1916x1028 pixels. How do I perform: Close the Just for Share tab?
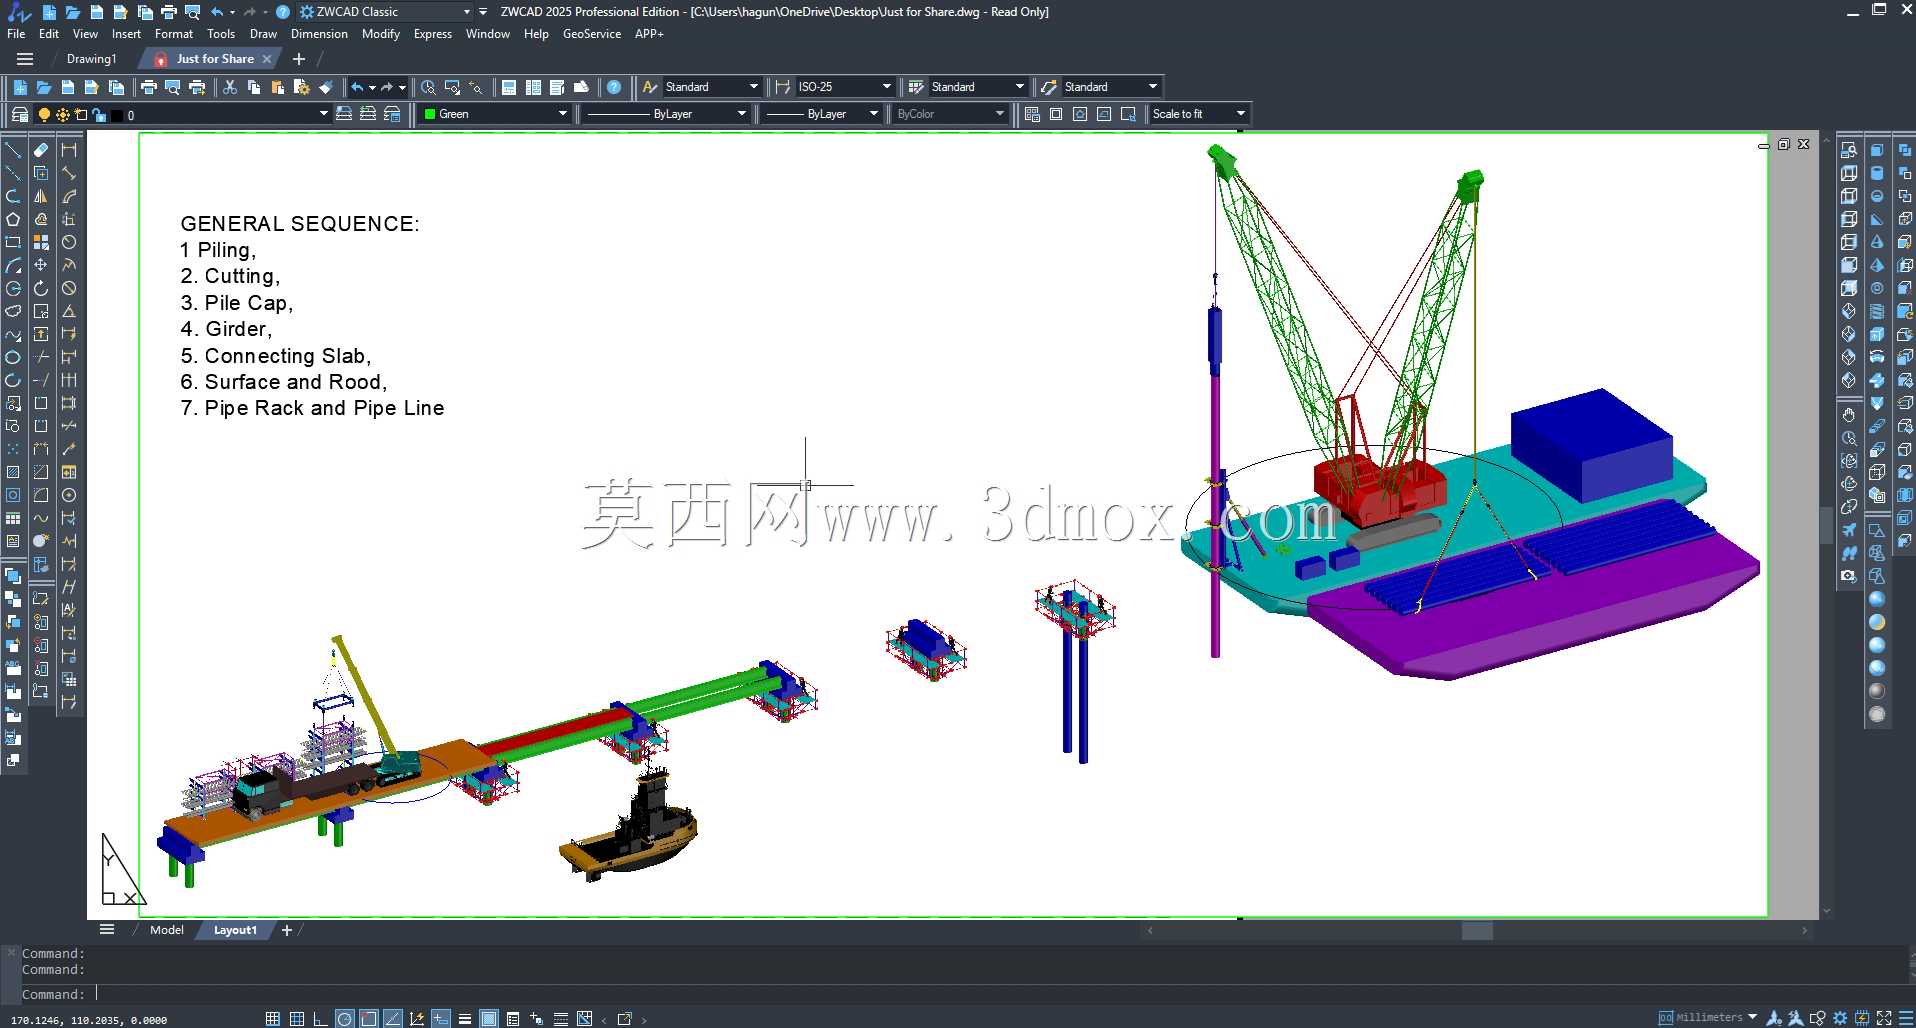267,59
